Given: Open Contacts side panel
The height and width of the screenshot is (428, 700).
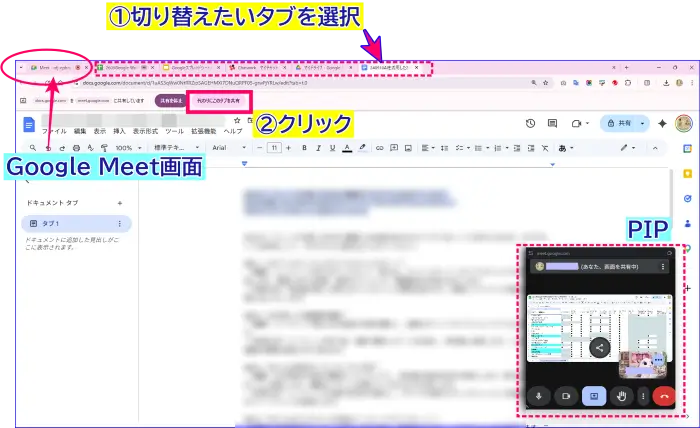Looking at the screenshot, I should pos(688,224).
